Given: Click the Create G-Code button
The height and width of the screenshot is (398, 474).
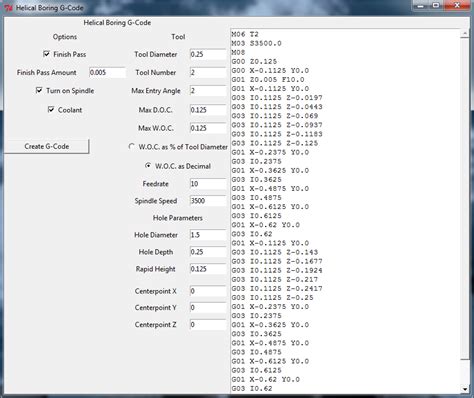Looking at the screenshot, I should pos(47,146).
